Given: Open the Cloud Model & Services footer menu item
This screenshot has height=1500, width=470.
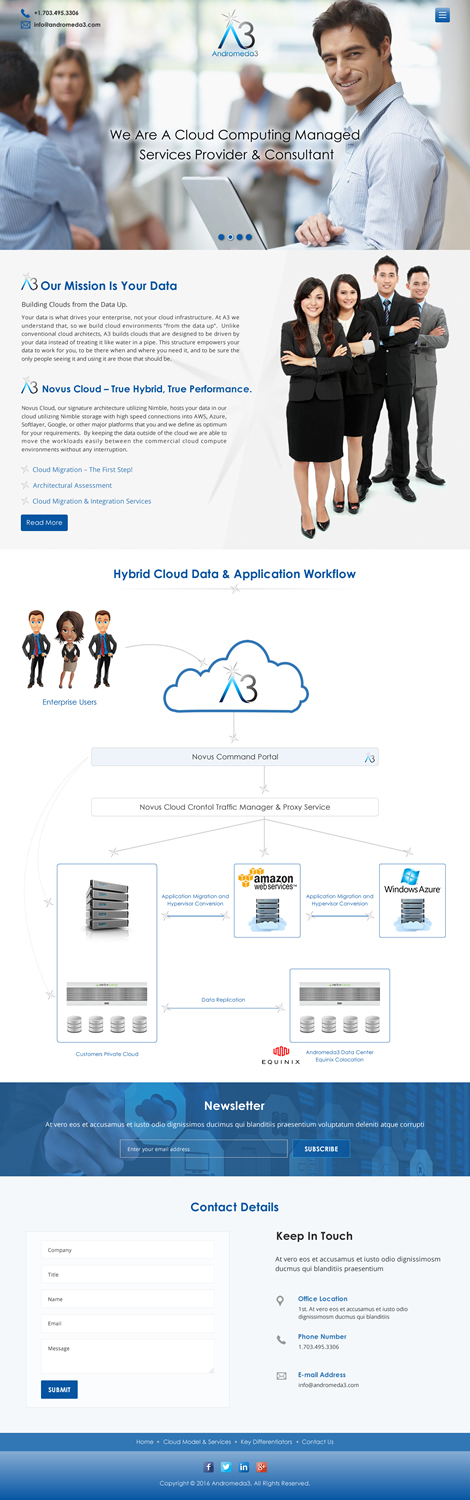Looking at the screenshot, I should point(197,1442).
